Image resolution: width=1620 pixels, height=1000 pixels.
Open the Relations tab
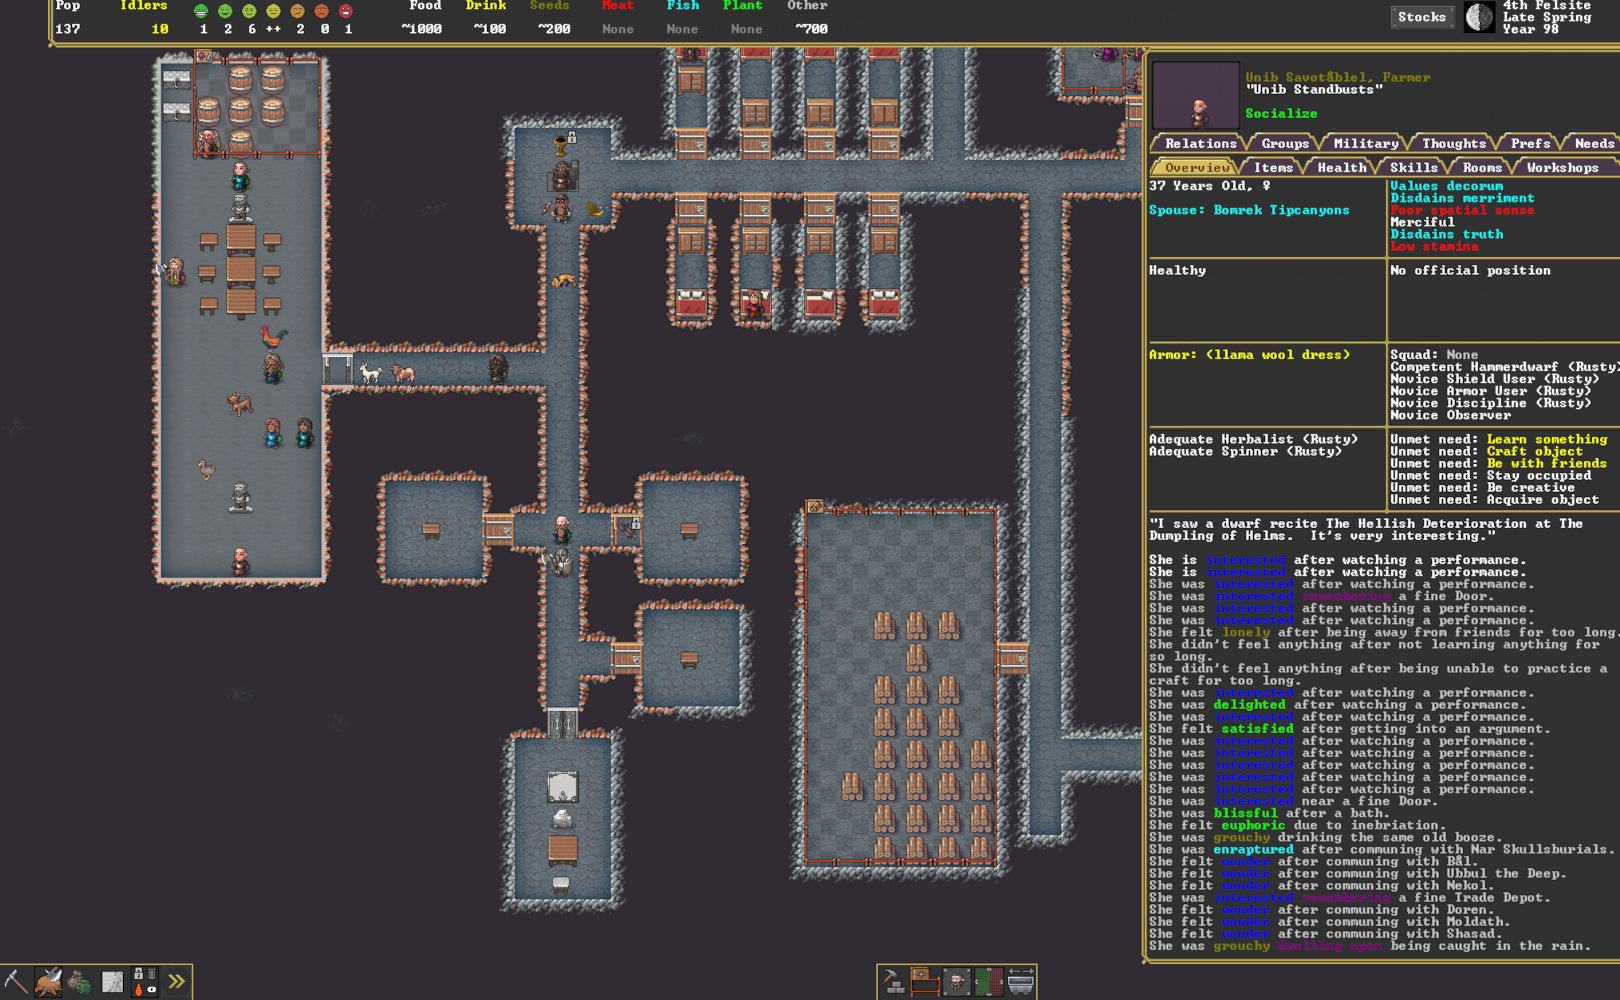click(x=1200, y=143)
